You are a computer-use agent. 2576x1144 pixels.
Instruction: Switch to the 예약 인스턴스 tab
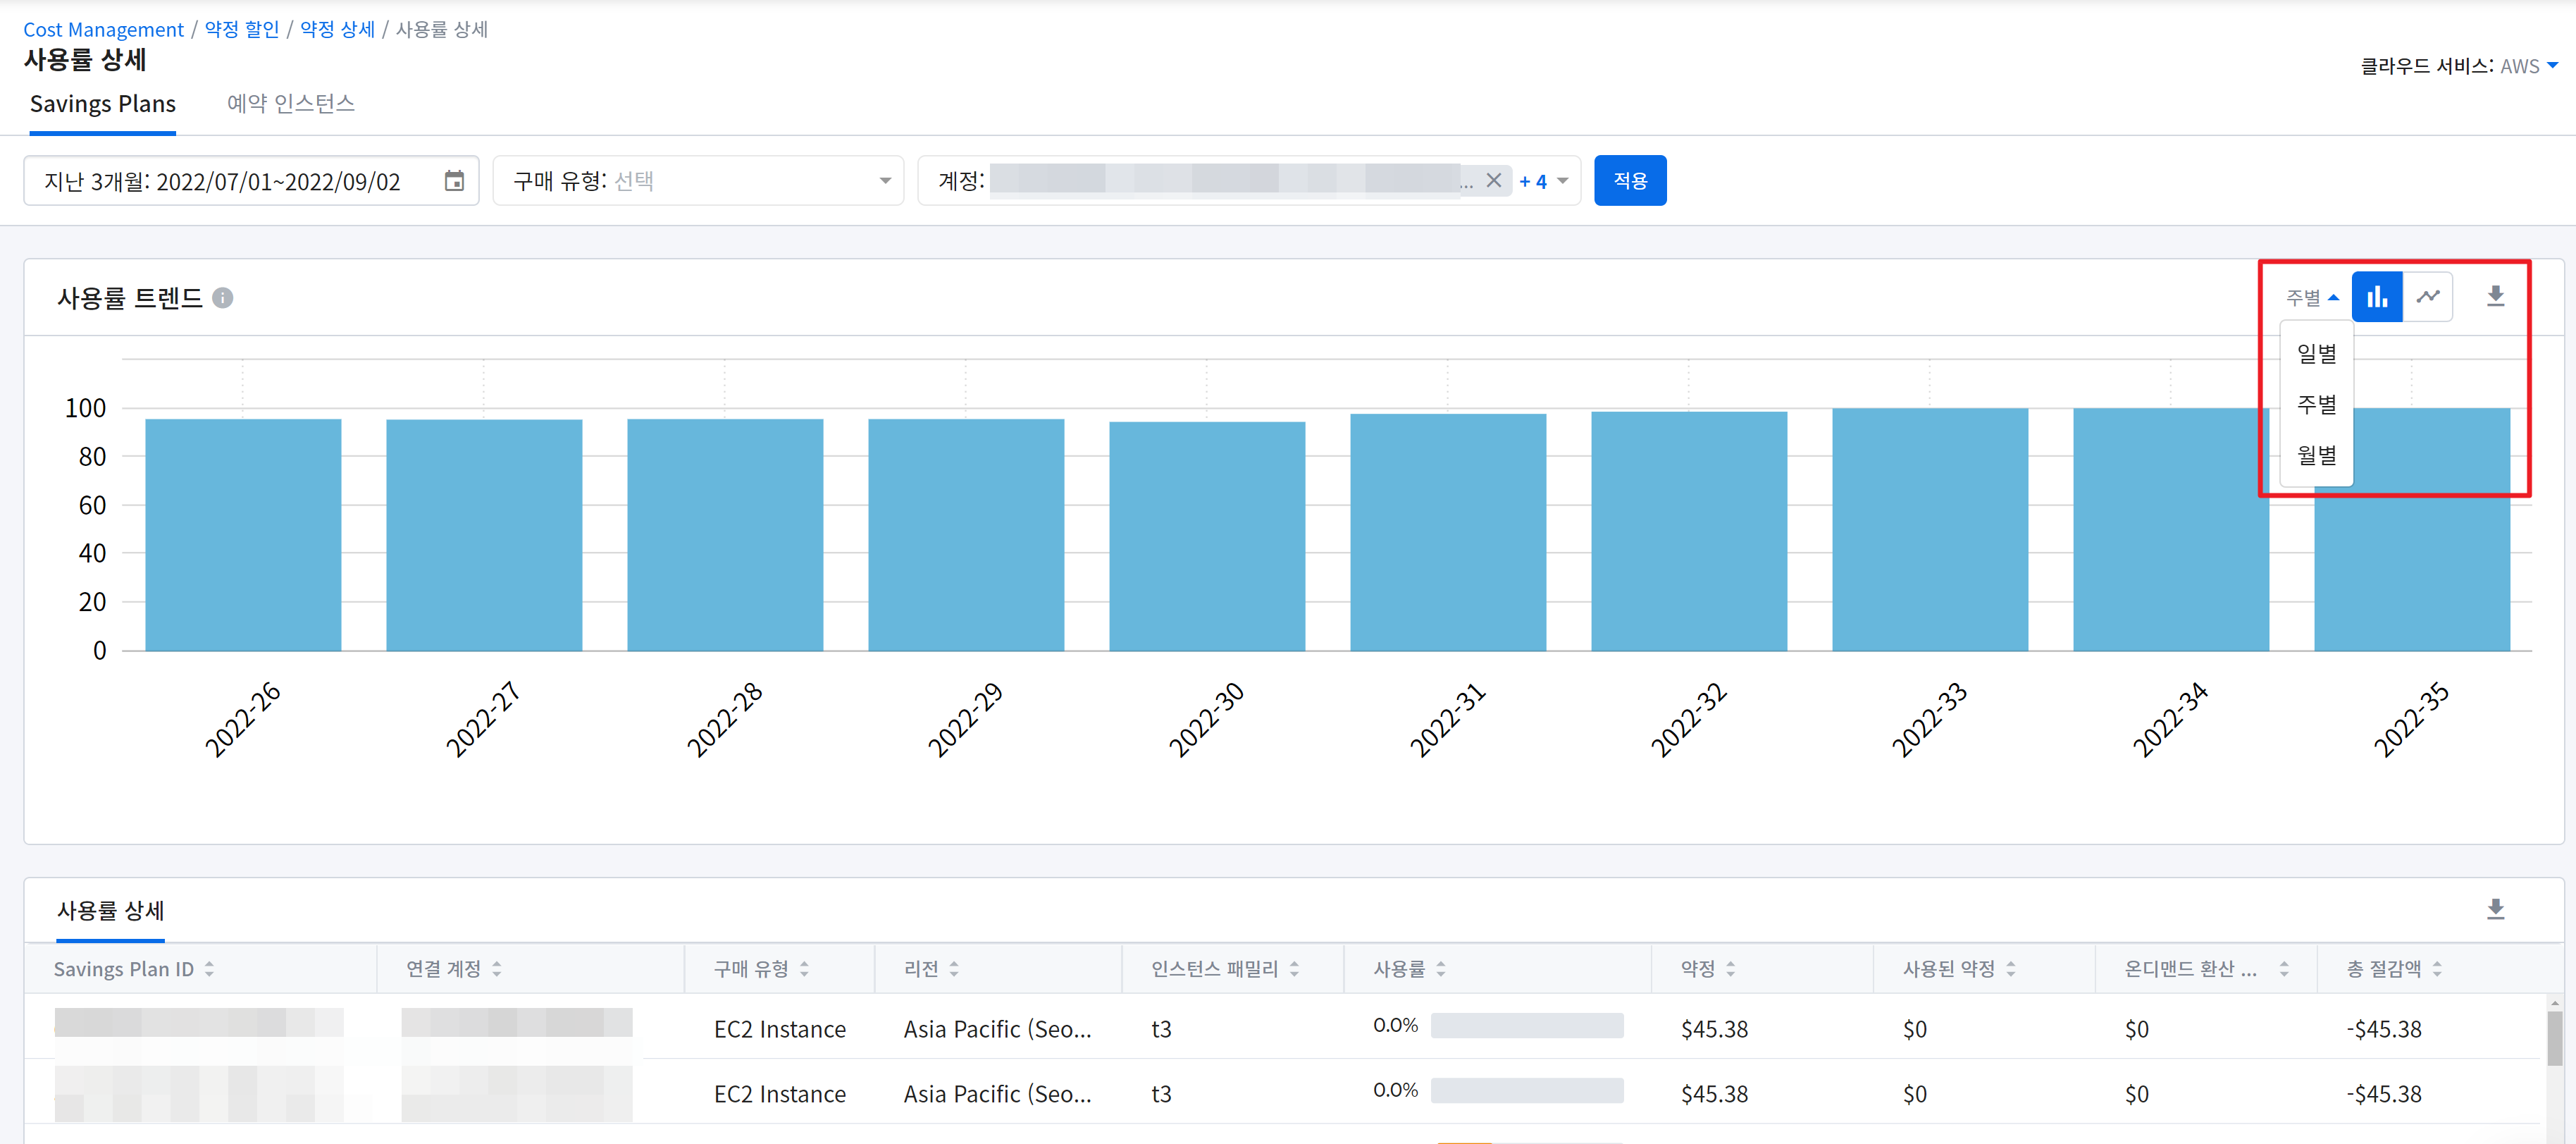pos(290,104)
